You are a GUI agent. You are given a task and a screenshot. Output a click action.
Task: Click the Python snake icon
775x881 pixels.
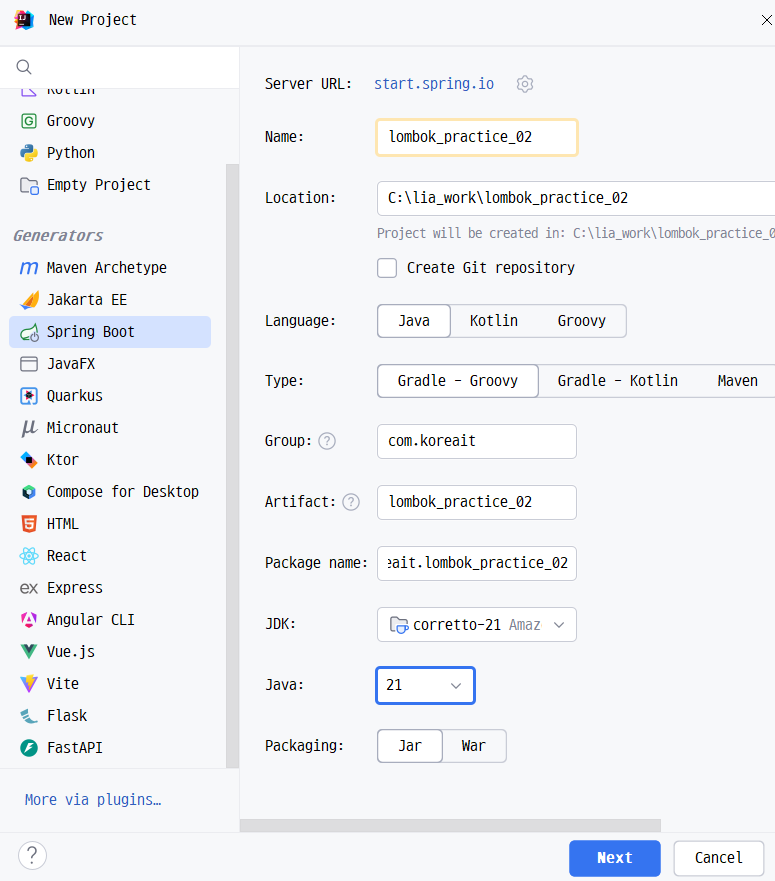click(x=29, y=153)
